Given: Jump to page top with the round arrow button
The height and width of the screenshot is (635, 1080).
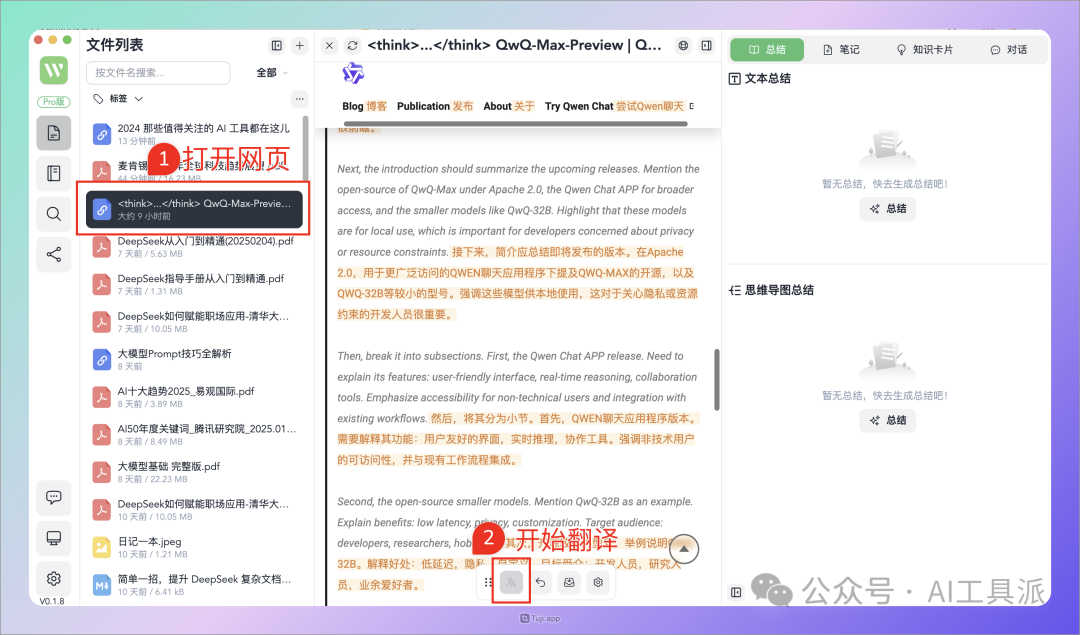Looking at the screenshot, I should click(x=684, y=549).
